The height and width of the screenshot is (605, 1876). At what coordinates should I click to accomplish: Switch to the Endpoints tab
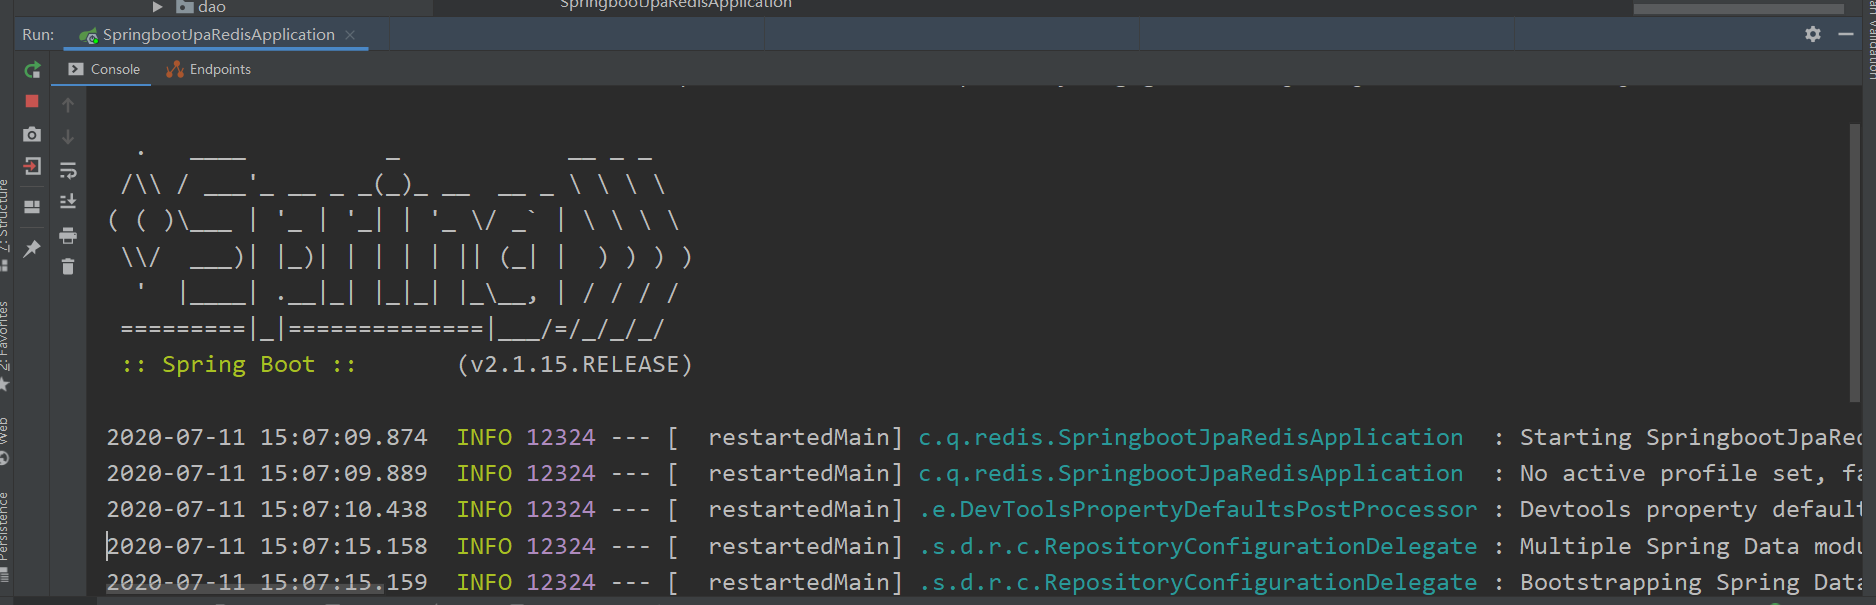click(209, 69)
